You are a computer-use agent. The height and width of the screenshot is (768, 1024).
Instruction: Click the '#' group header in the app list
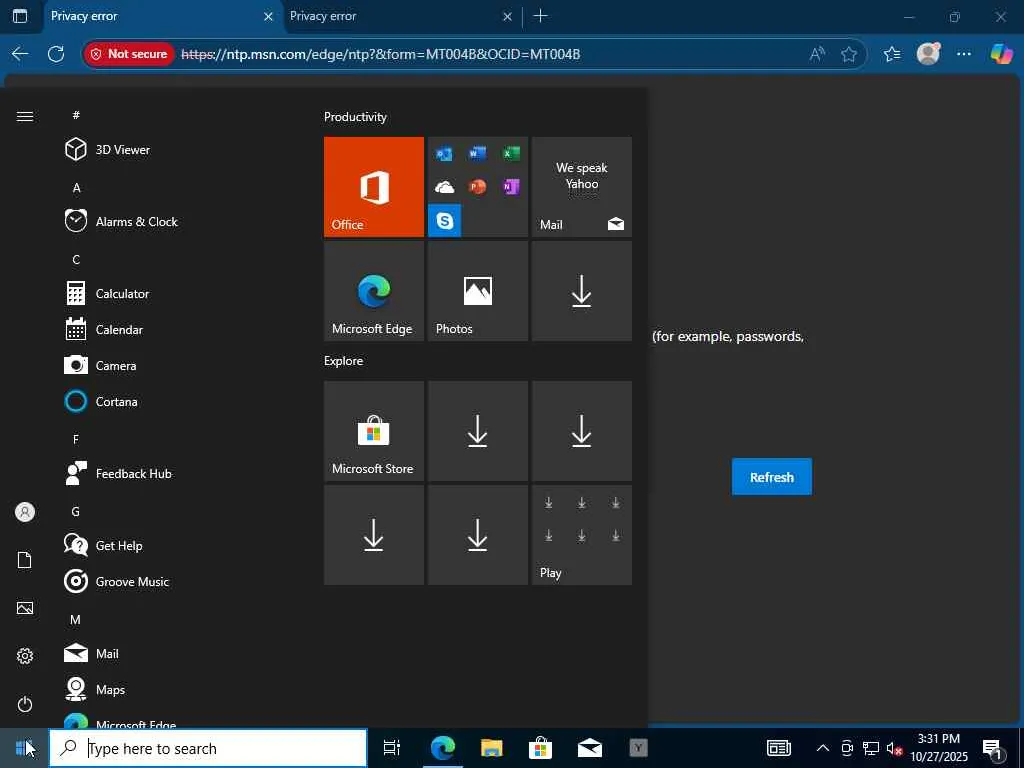pos(76,116)
